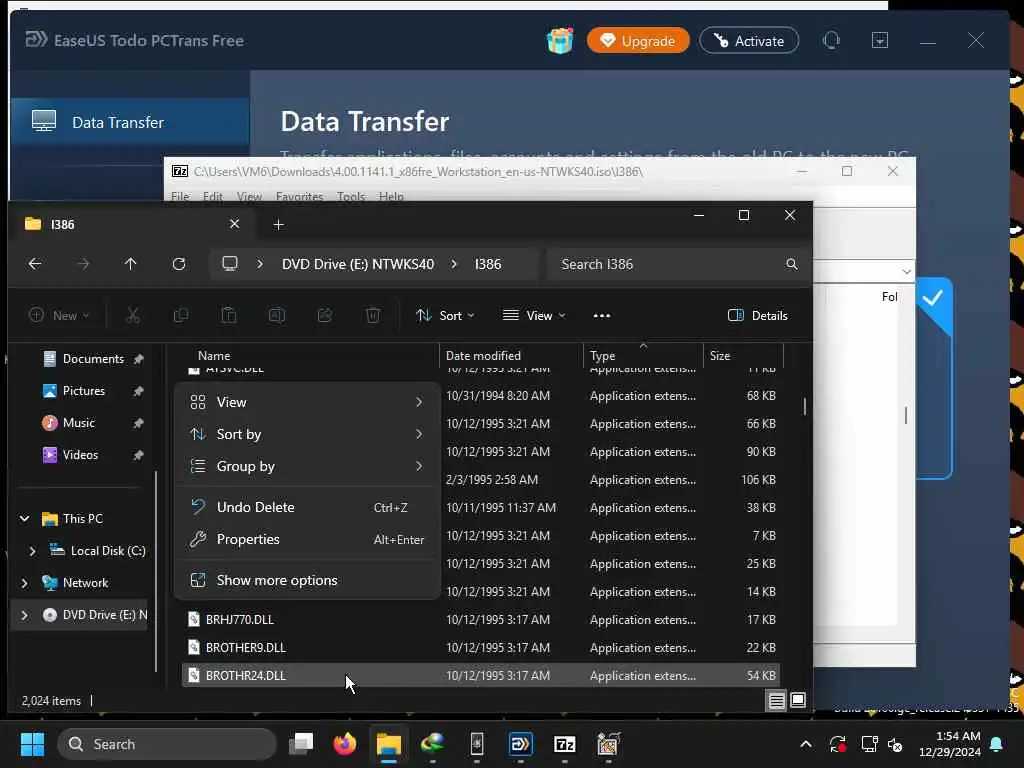Open the Tools menu in 7-Zip
This screenshot has height=768, width=1024.
click(351, 197)
